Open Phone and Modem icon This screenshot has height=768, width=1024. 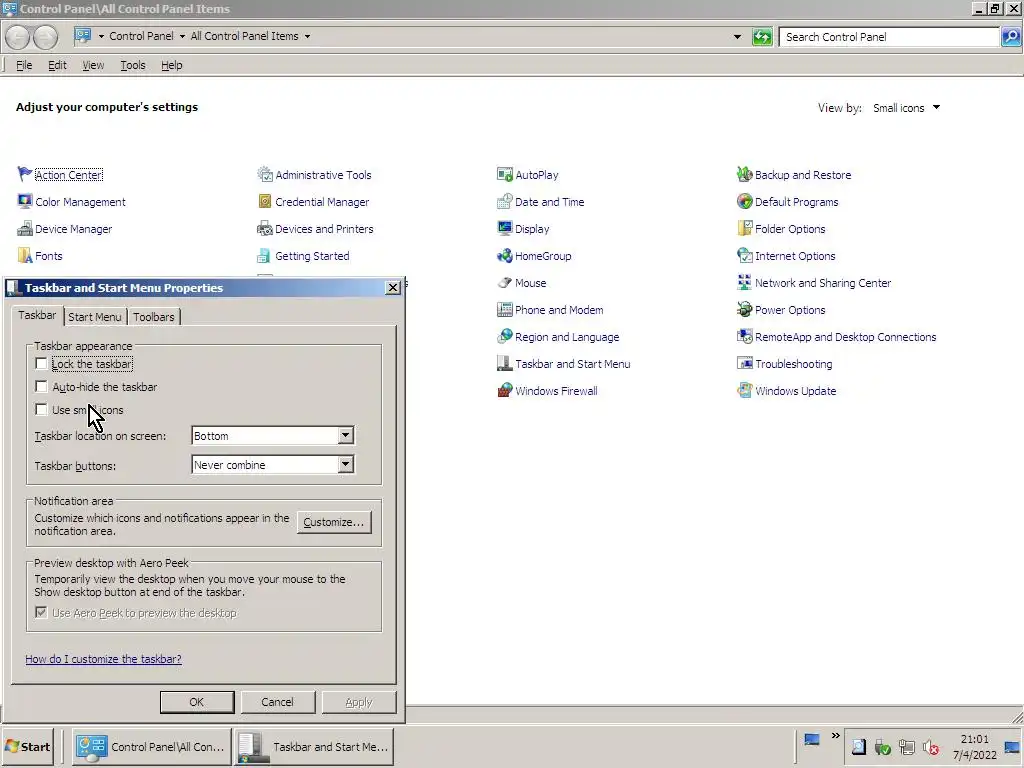coord(504,310)
